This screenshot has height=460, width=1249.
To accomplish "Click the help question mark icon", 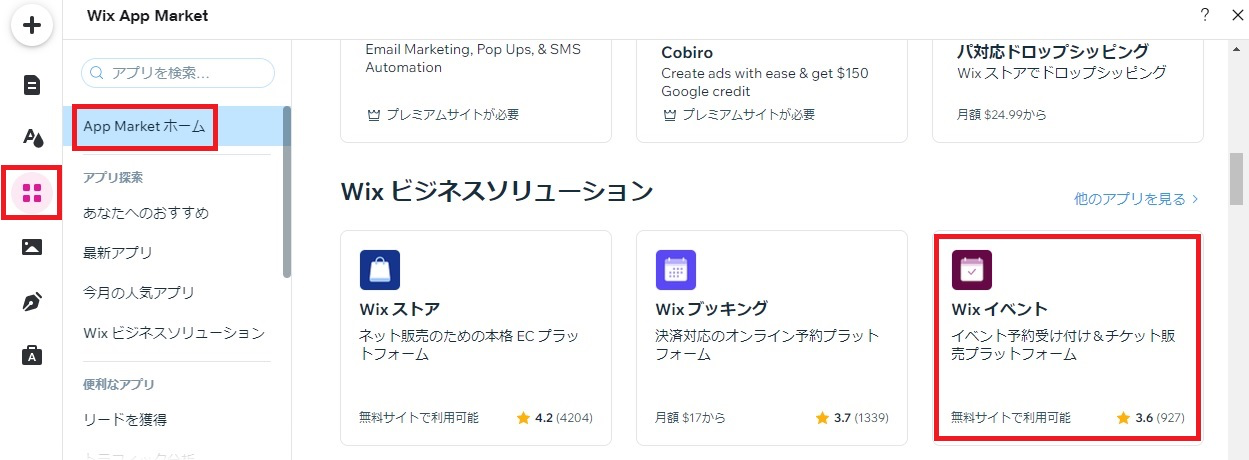I will coord(1204,15).
